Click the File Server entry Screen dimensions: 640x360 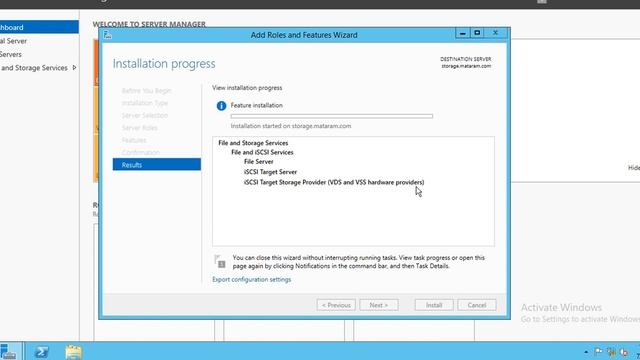[x=258, y=162]
